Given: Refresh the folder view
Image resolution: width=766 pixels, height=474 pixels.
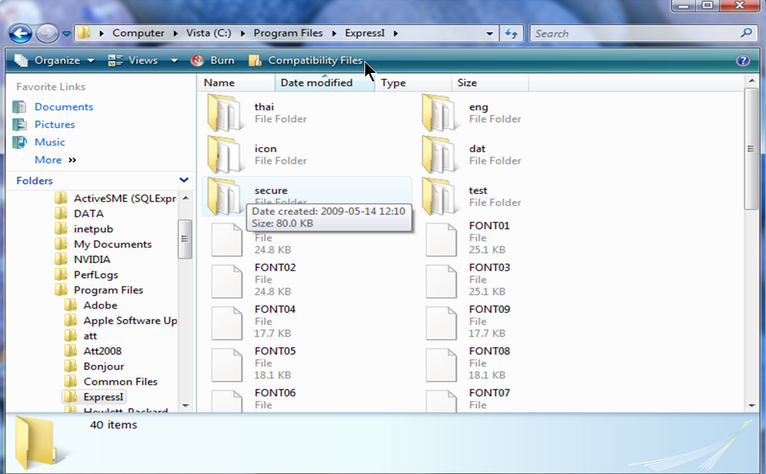Looking at the screenshot, I should (511, 34).
